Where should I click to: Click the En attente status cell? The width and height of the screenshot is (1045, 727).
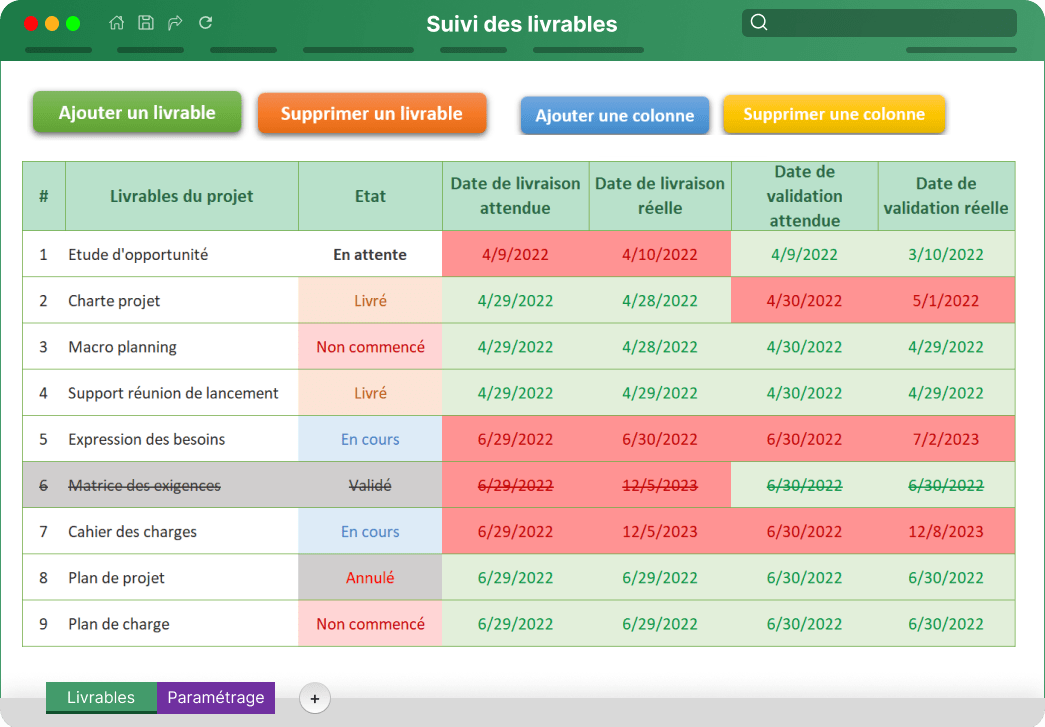[x=370, y=254]
